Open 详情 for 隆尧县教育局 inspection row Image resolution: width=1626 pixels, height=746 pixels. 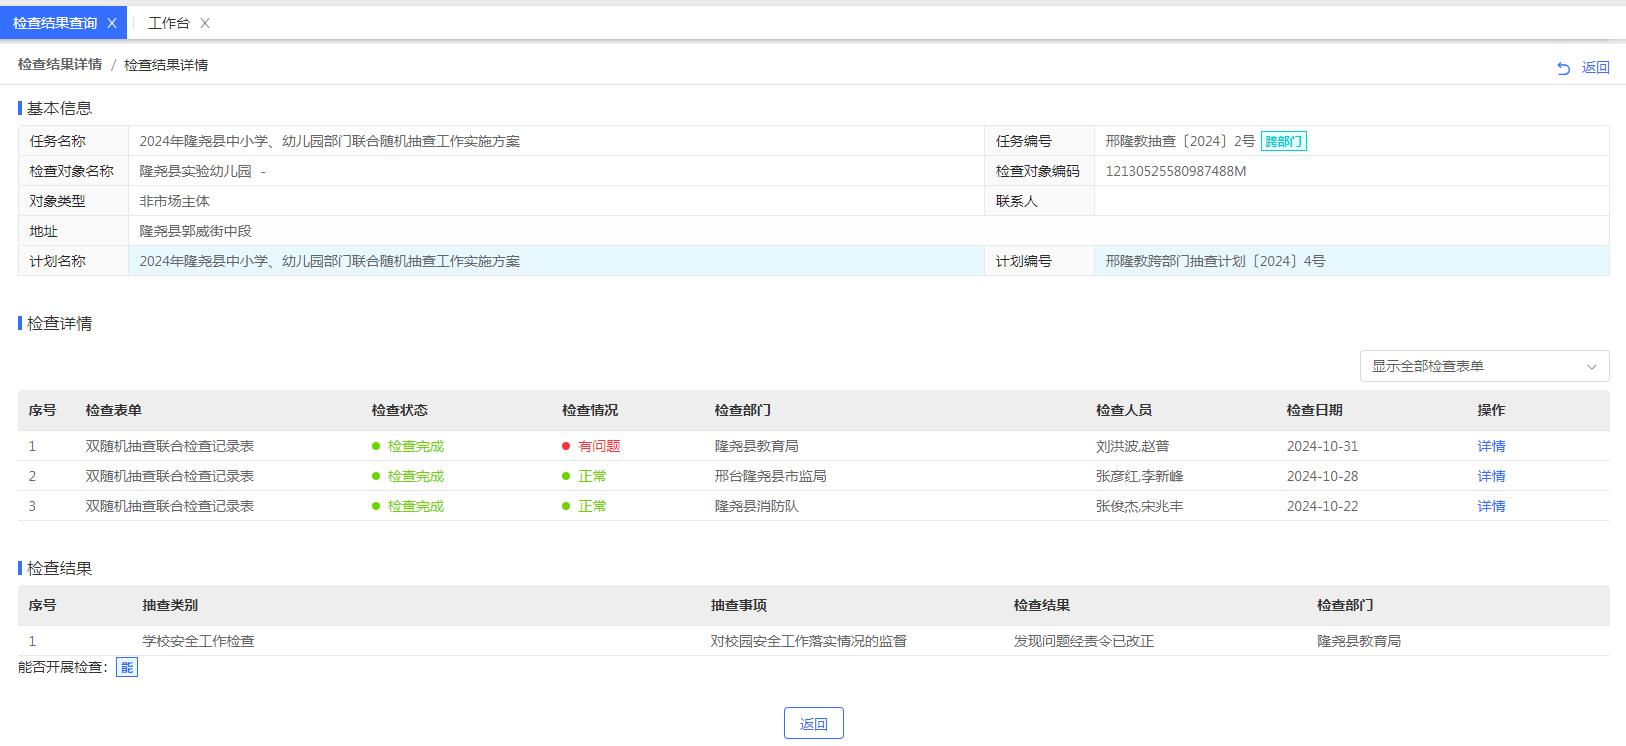pos(1490,446)
